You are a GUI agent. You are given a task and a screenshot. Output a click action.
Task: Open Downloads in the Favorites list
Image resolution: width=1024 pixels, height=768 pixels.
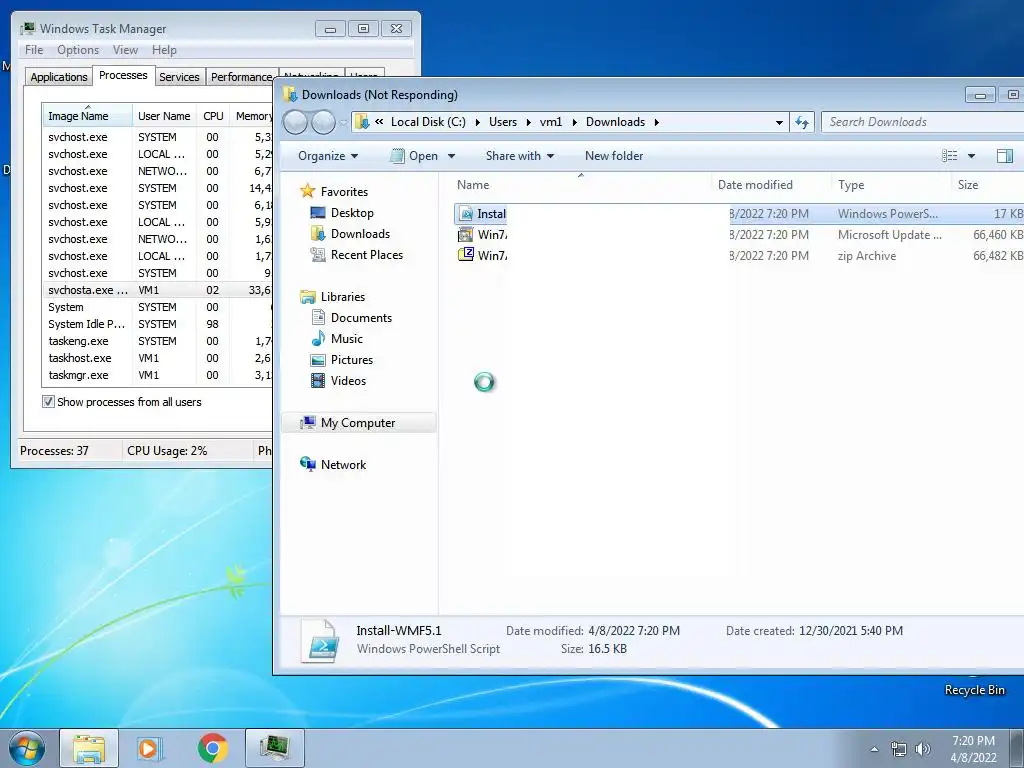point(360,234)
